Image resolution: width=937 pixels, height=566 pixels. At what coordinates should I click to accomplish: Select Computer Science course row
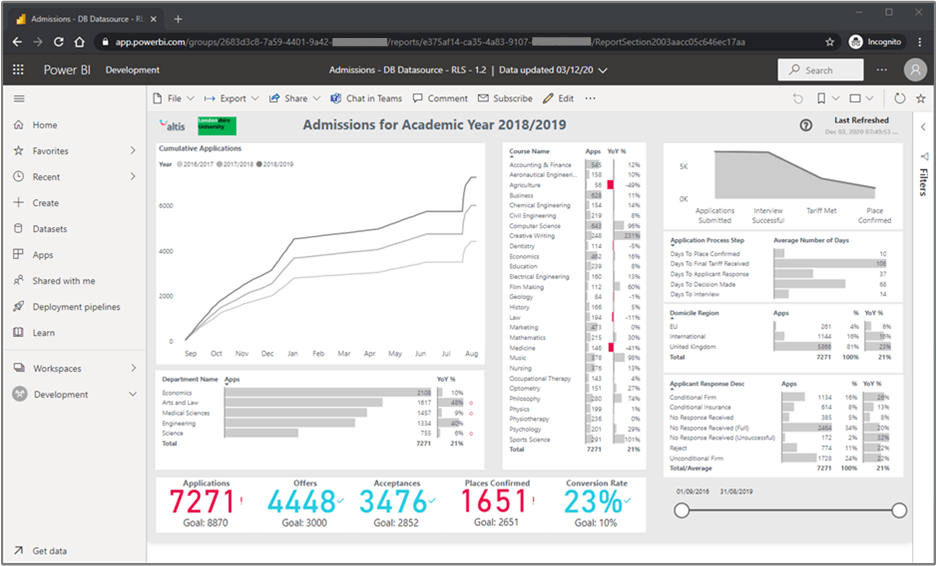tap(574, 226)
